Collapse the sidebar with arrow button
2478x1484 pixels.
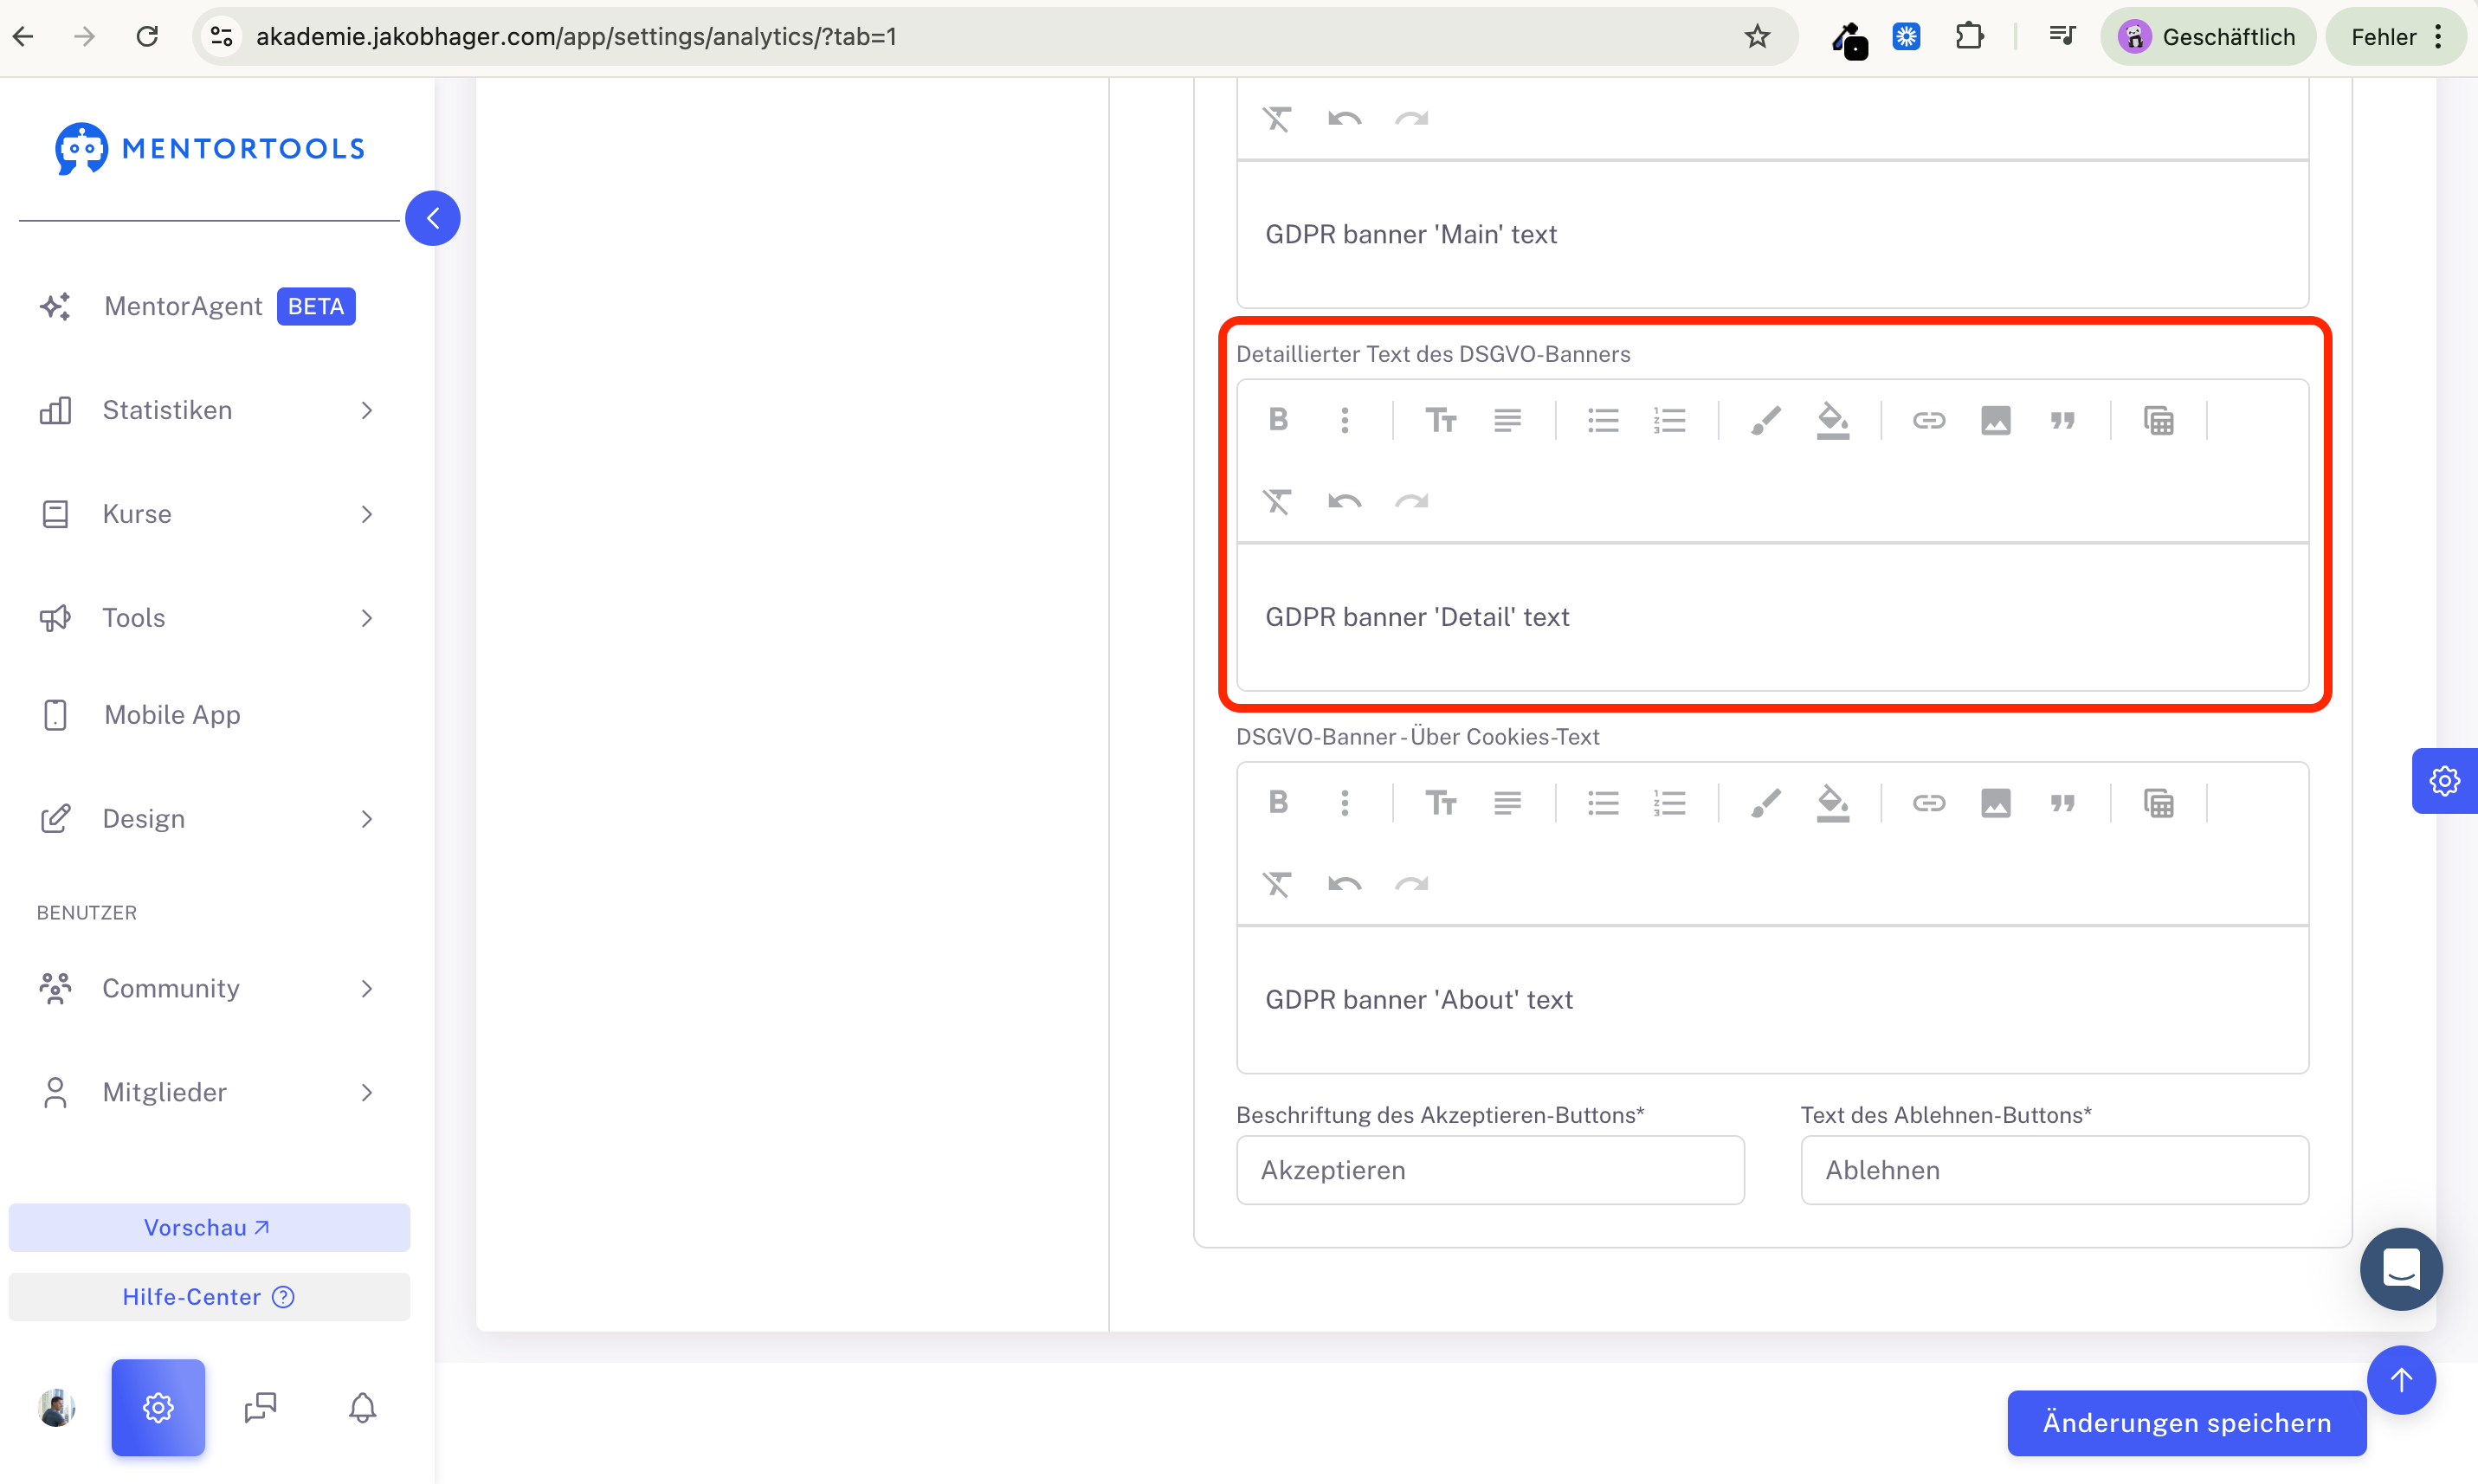click(433, 218)
